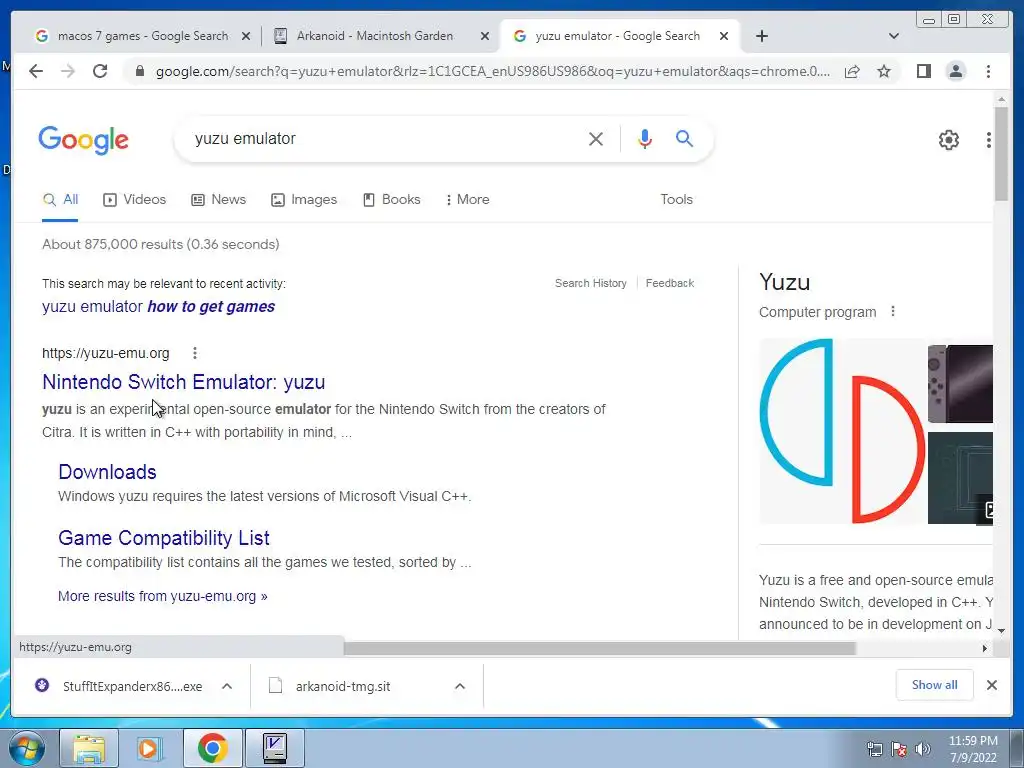This screenshot has height=768, width=1024.
Task: Click Show all downloads button
Action: pos(935,684)
